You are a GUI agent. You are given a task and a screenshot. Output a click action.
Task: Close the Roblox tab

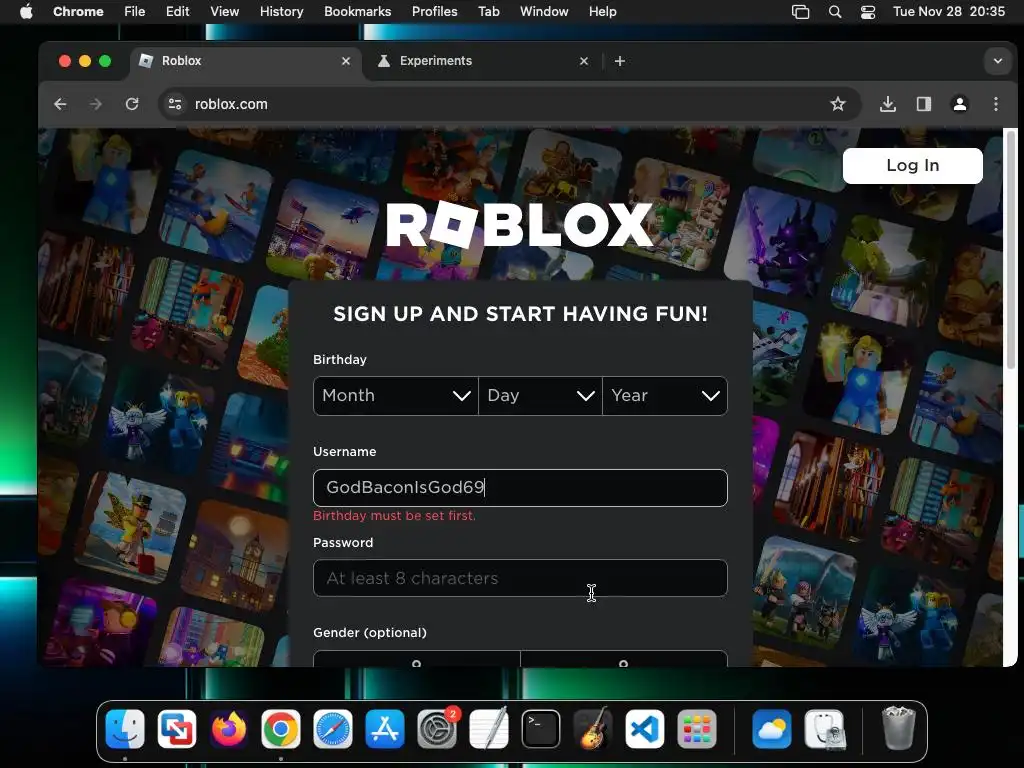pos(346,61)
